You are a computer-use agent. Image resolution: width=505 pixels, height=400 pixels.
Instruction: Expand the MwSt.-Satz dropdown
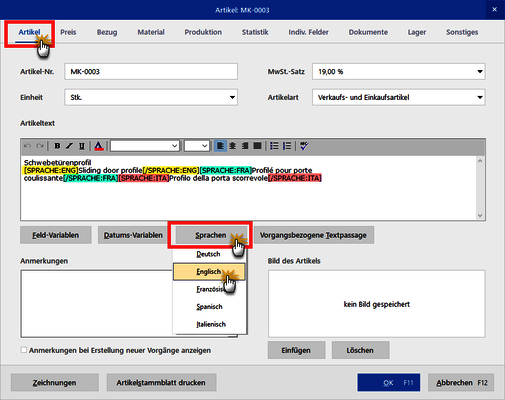[x=480, y=72]
